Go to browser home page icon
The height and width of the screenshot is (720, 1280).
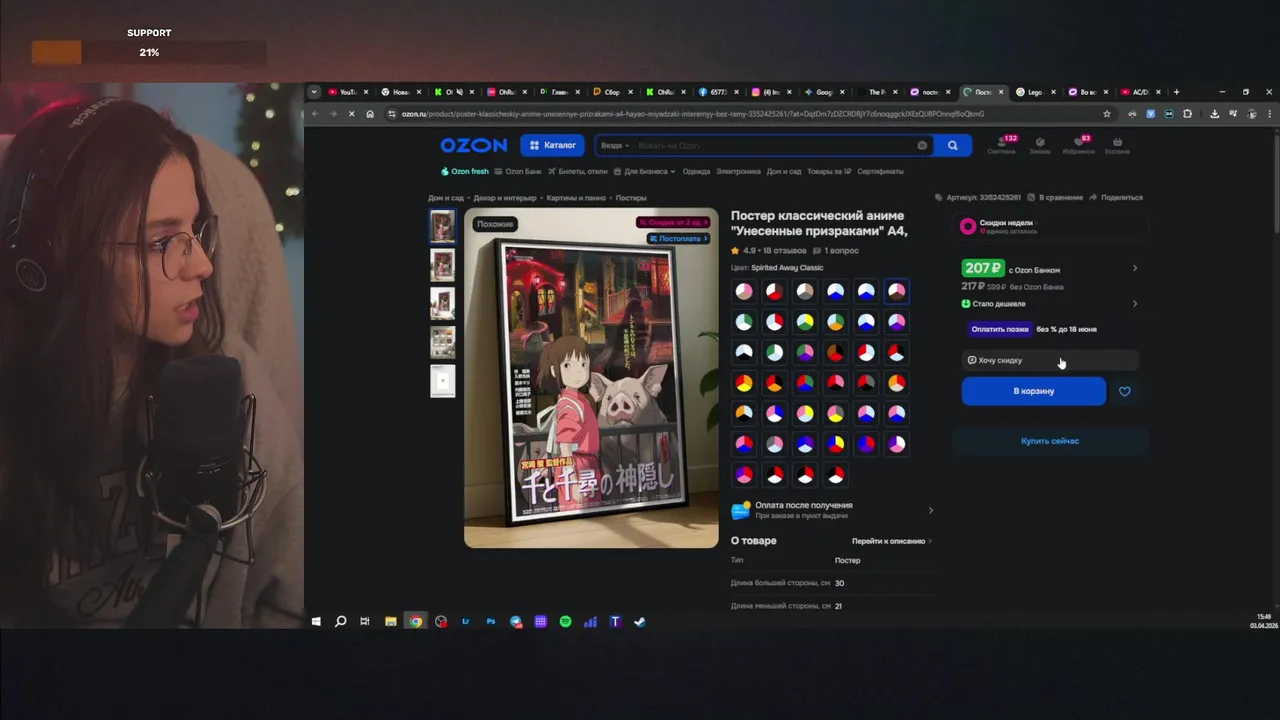[370, 114]
